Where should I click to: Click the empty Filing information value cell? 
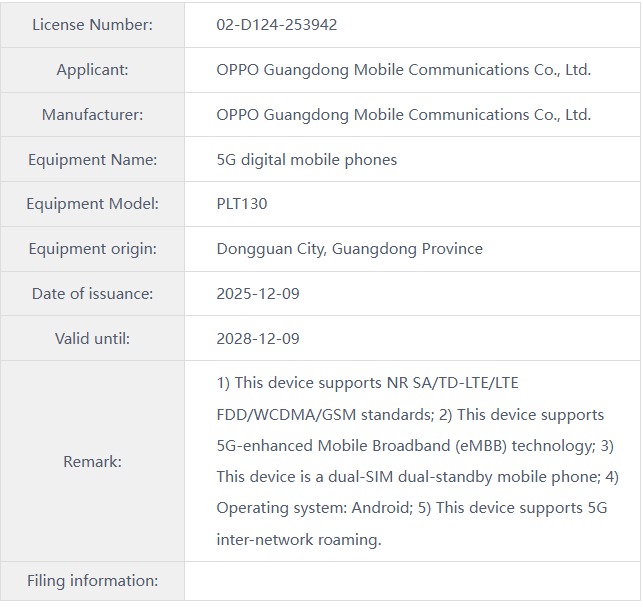click(x=412, y=581)
